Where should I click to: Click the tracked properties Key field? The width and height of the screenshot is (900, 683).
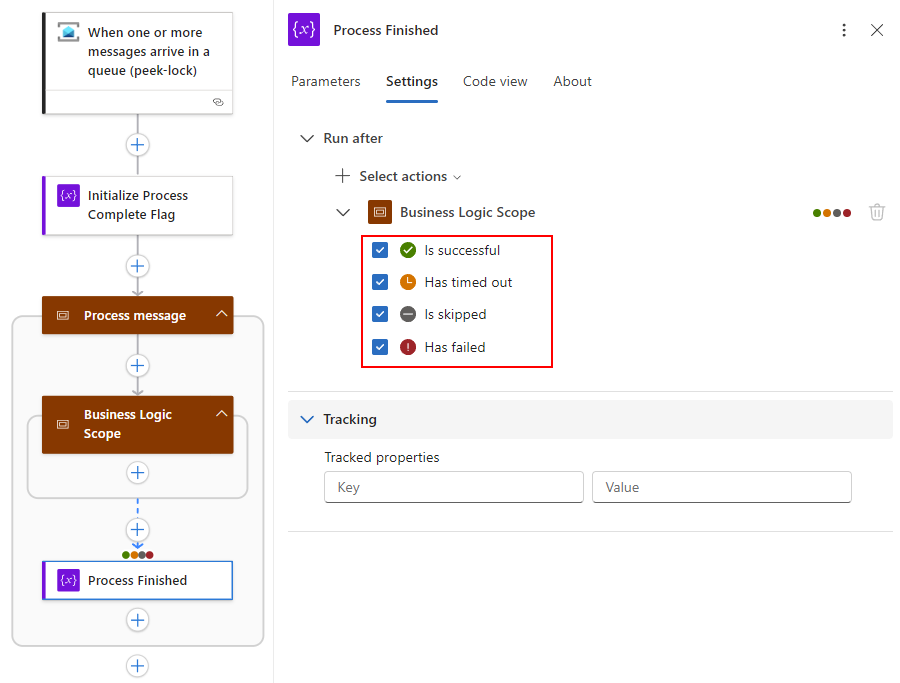[453, 487]
